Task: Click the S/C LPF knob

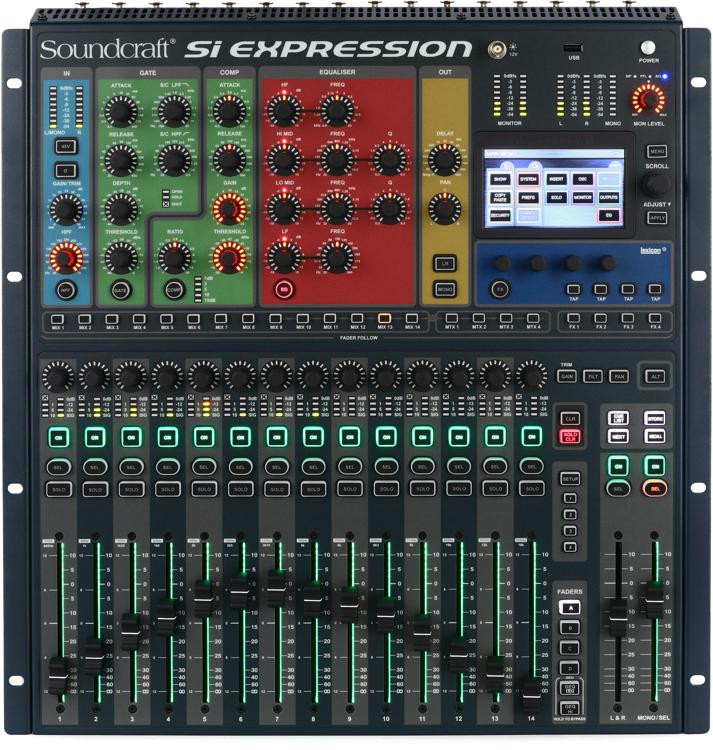Action: 175,110
